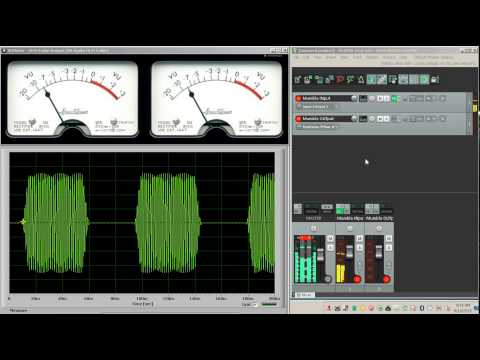
Task: Solo Mumble Input mixer strip
Action: point(360,248)
